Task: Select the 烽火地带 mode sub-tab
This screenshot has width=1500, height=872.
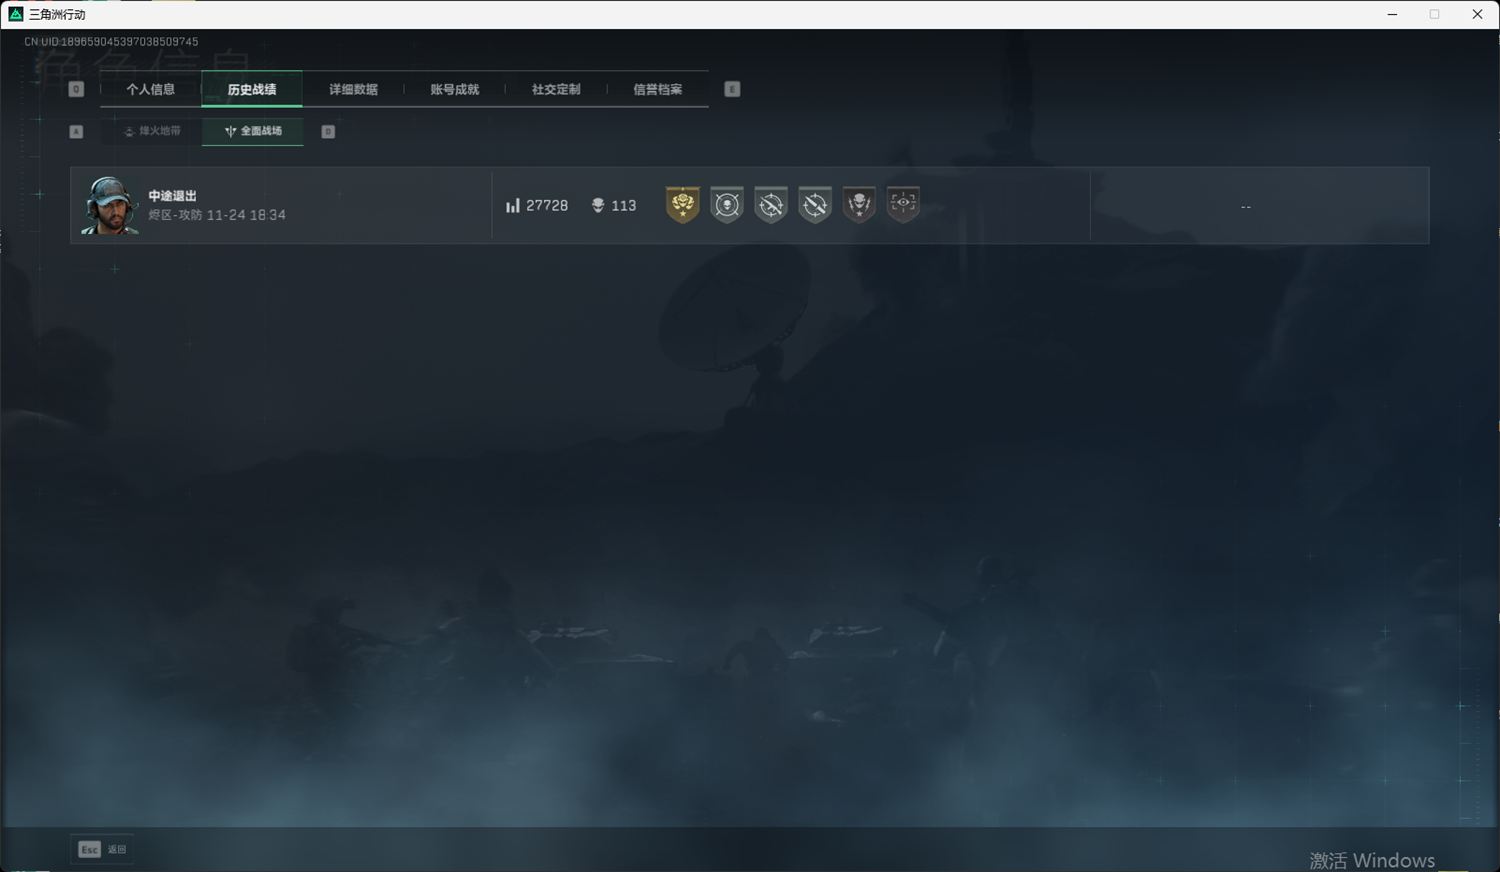Action: coord(152,131)
